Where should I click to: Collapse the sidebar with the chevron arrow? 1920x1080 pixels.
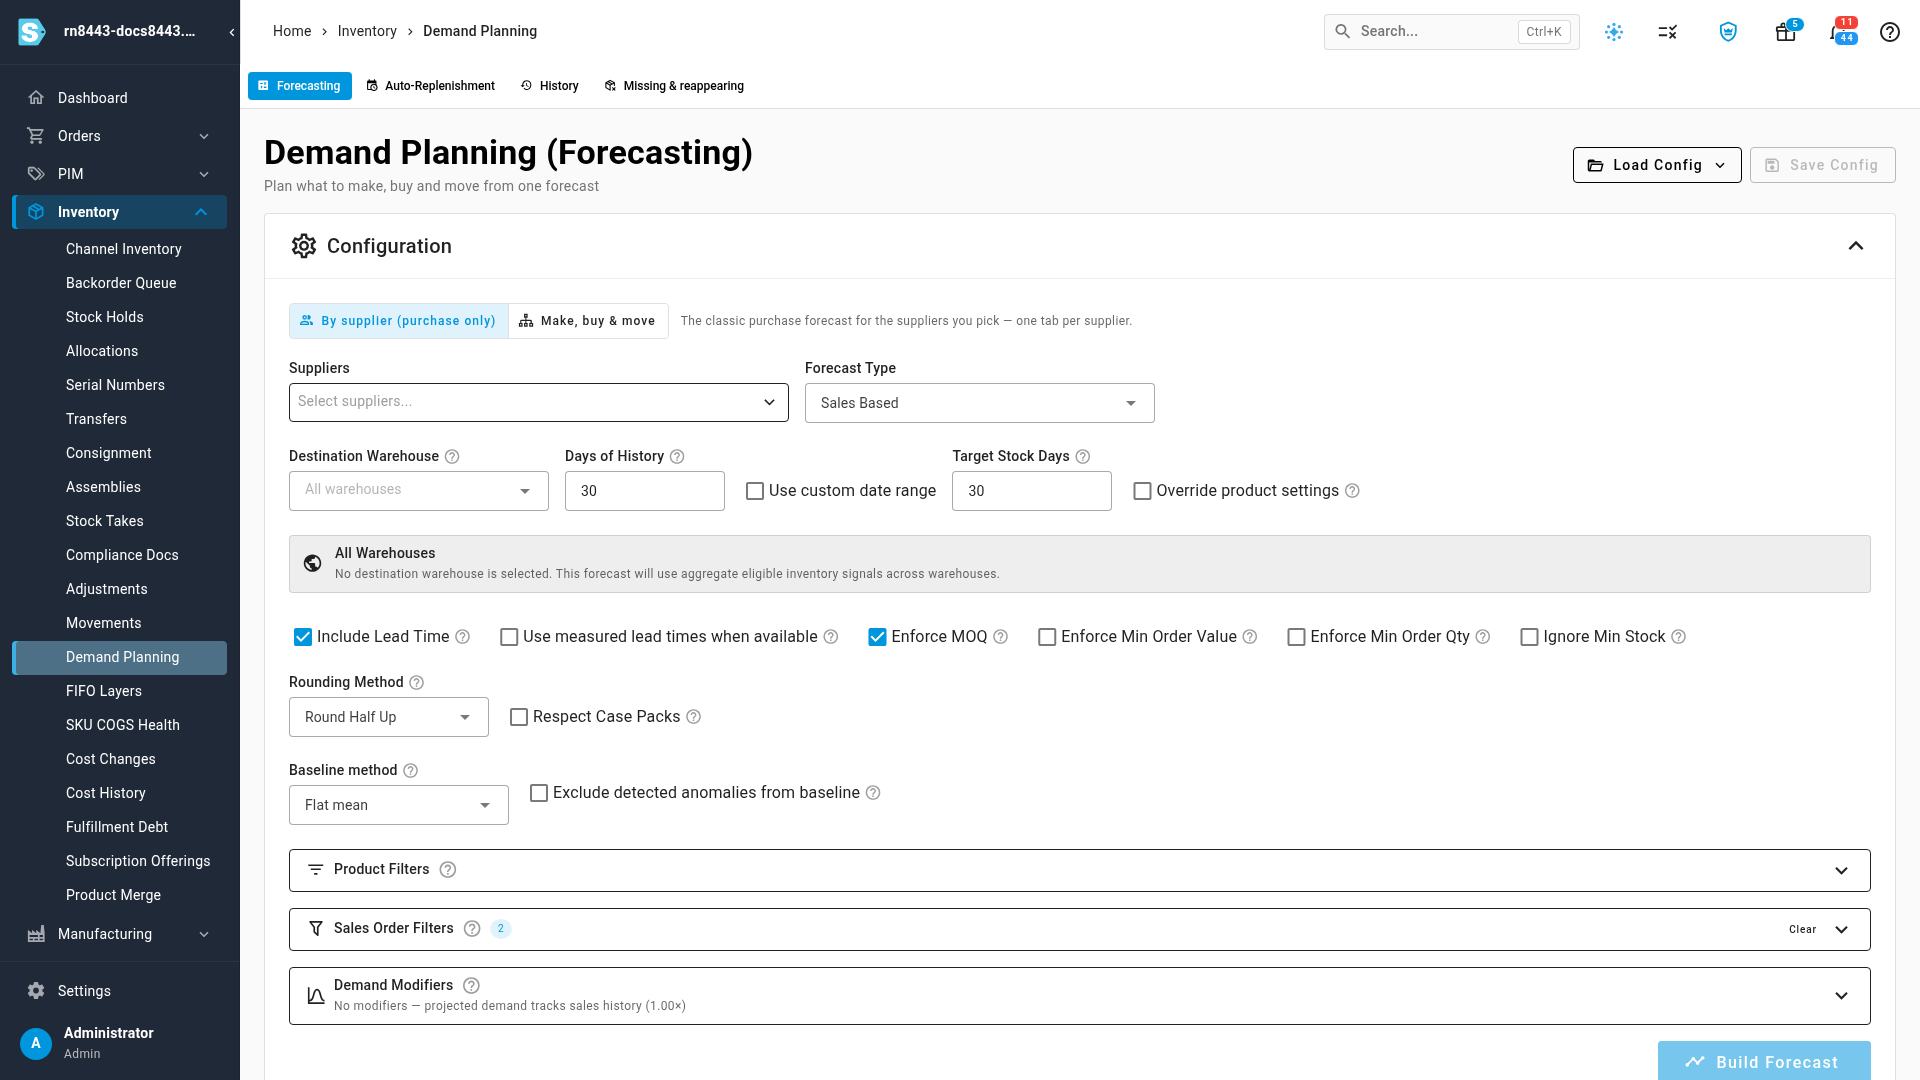coord(232,32)
